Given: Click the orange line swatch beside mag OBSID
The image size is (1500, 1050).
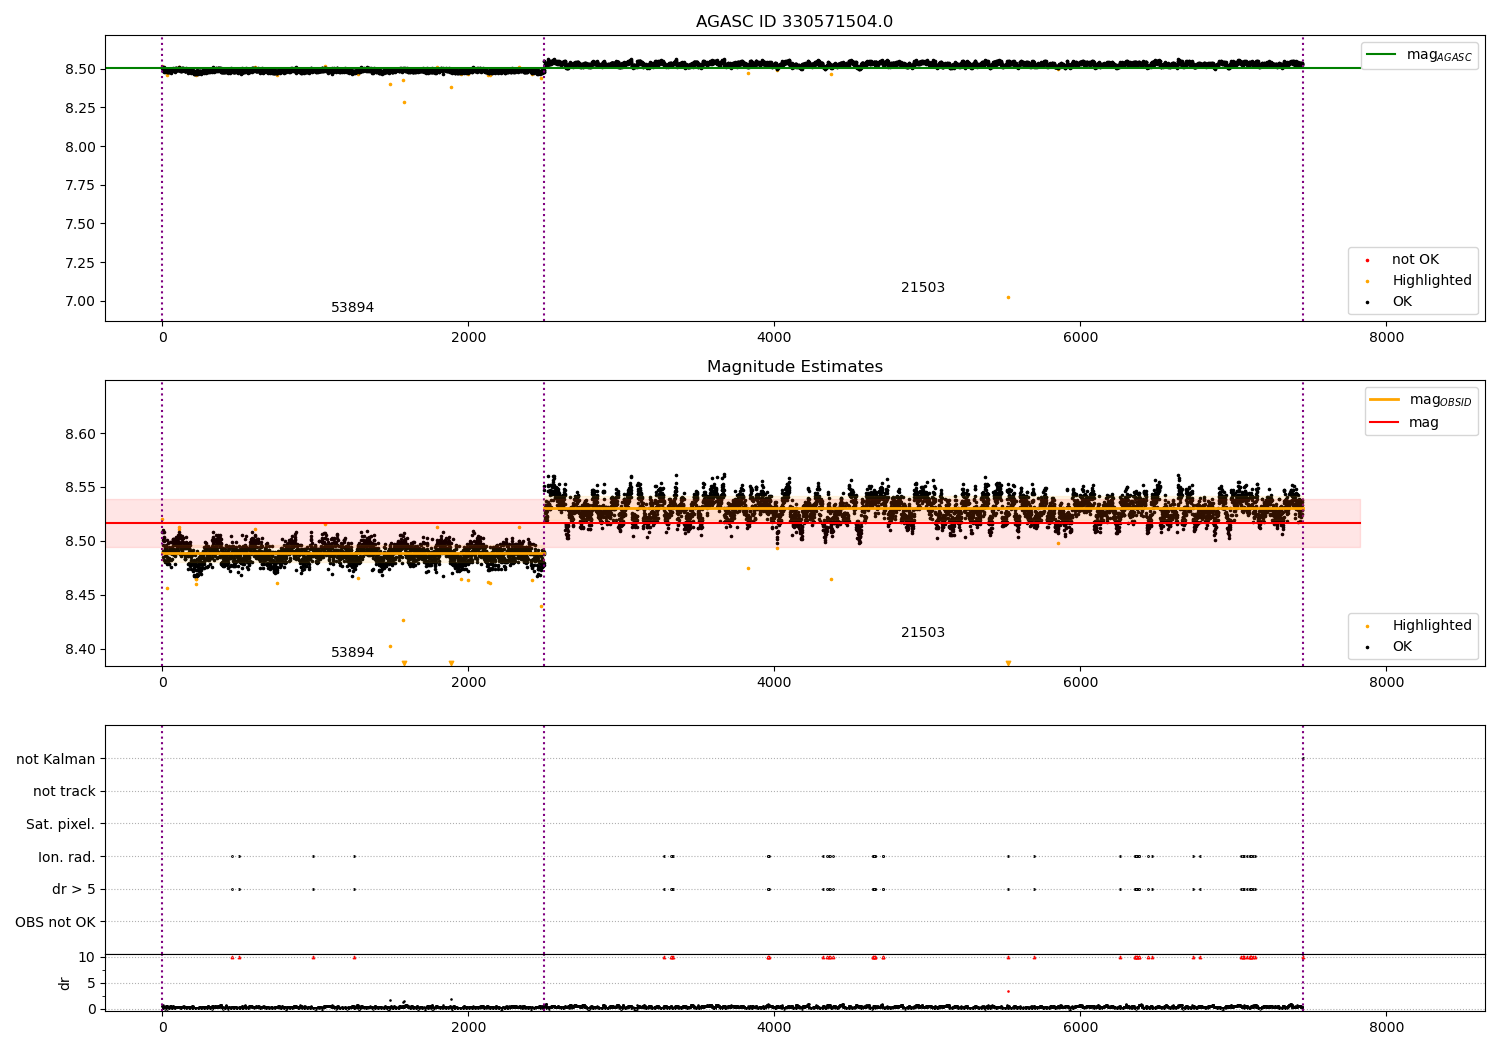Looking at the screenshot, I should (x=1385, y=400).
